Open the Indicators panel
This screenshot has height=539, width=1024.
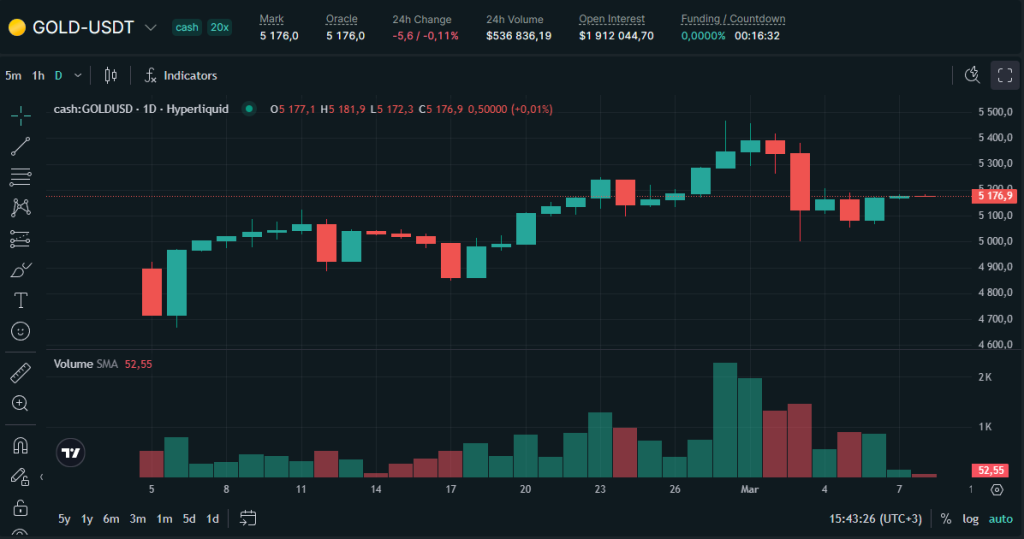(180, 75)
